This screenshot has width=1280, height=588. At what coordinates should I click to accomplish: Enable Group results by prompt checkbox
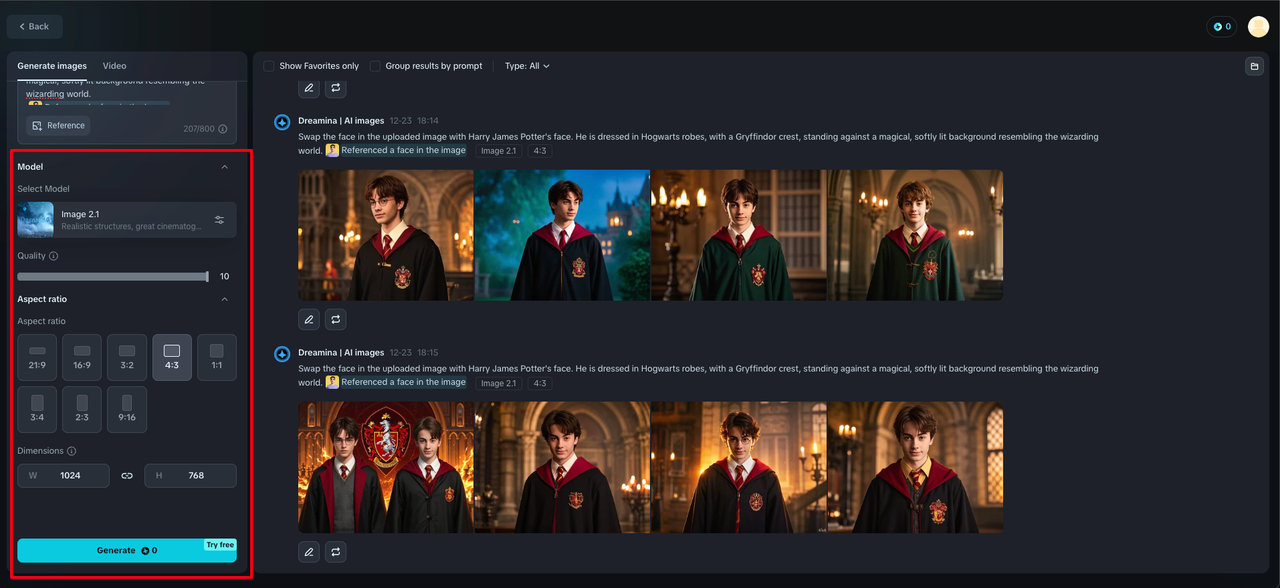pos(375,66)
